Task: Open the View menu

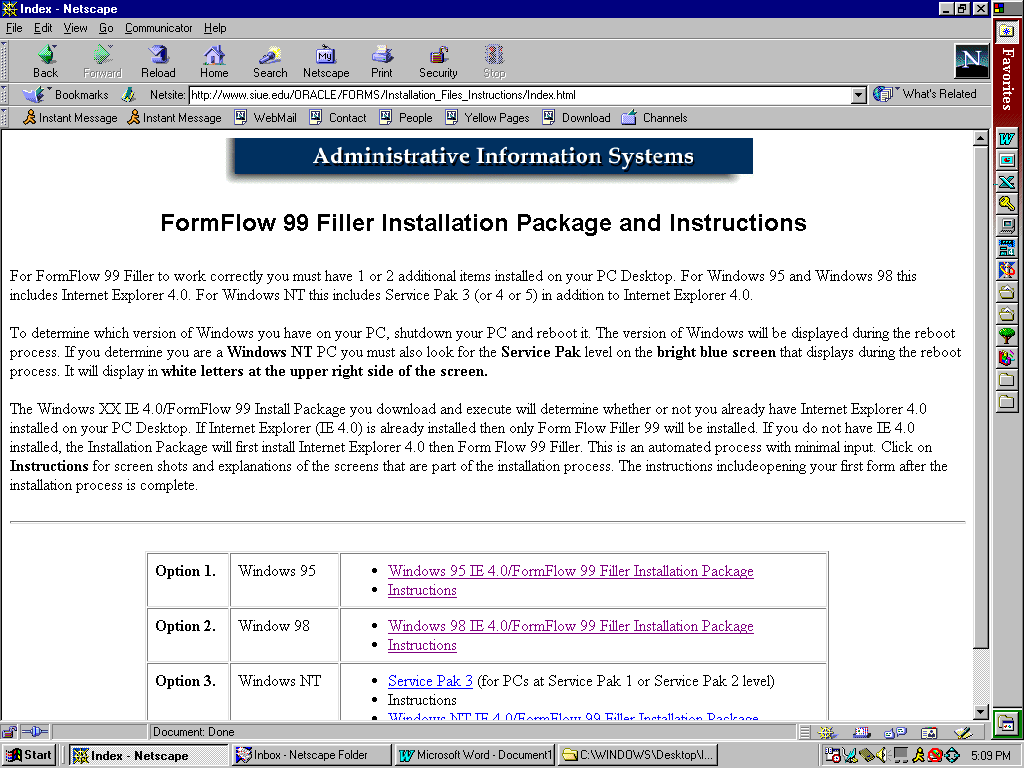Action: (x=76, y=28)
